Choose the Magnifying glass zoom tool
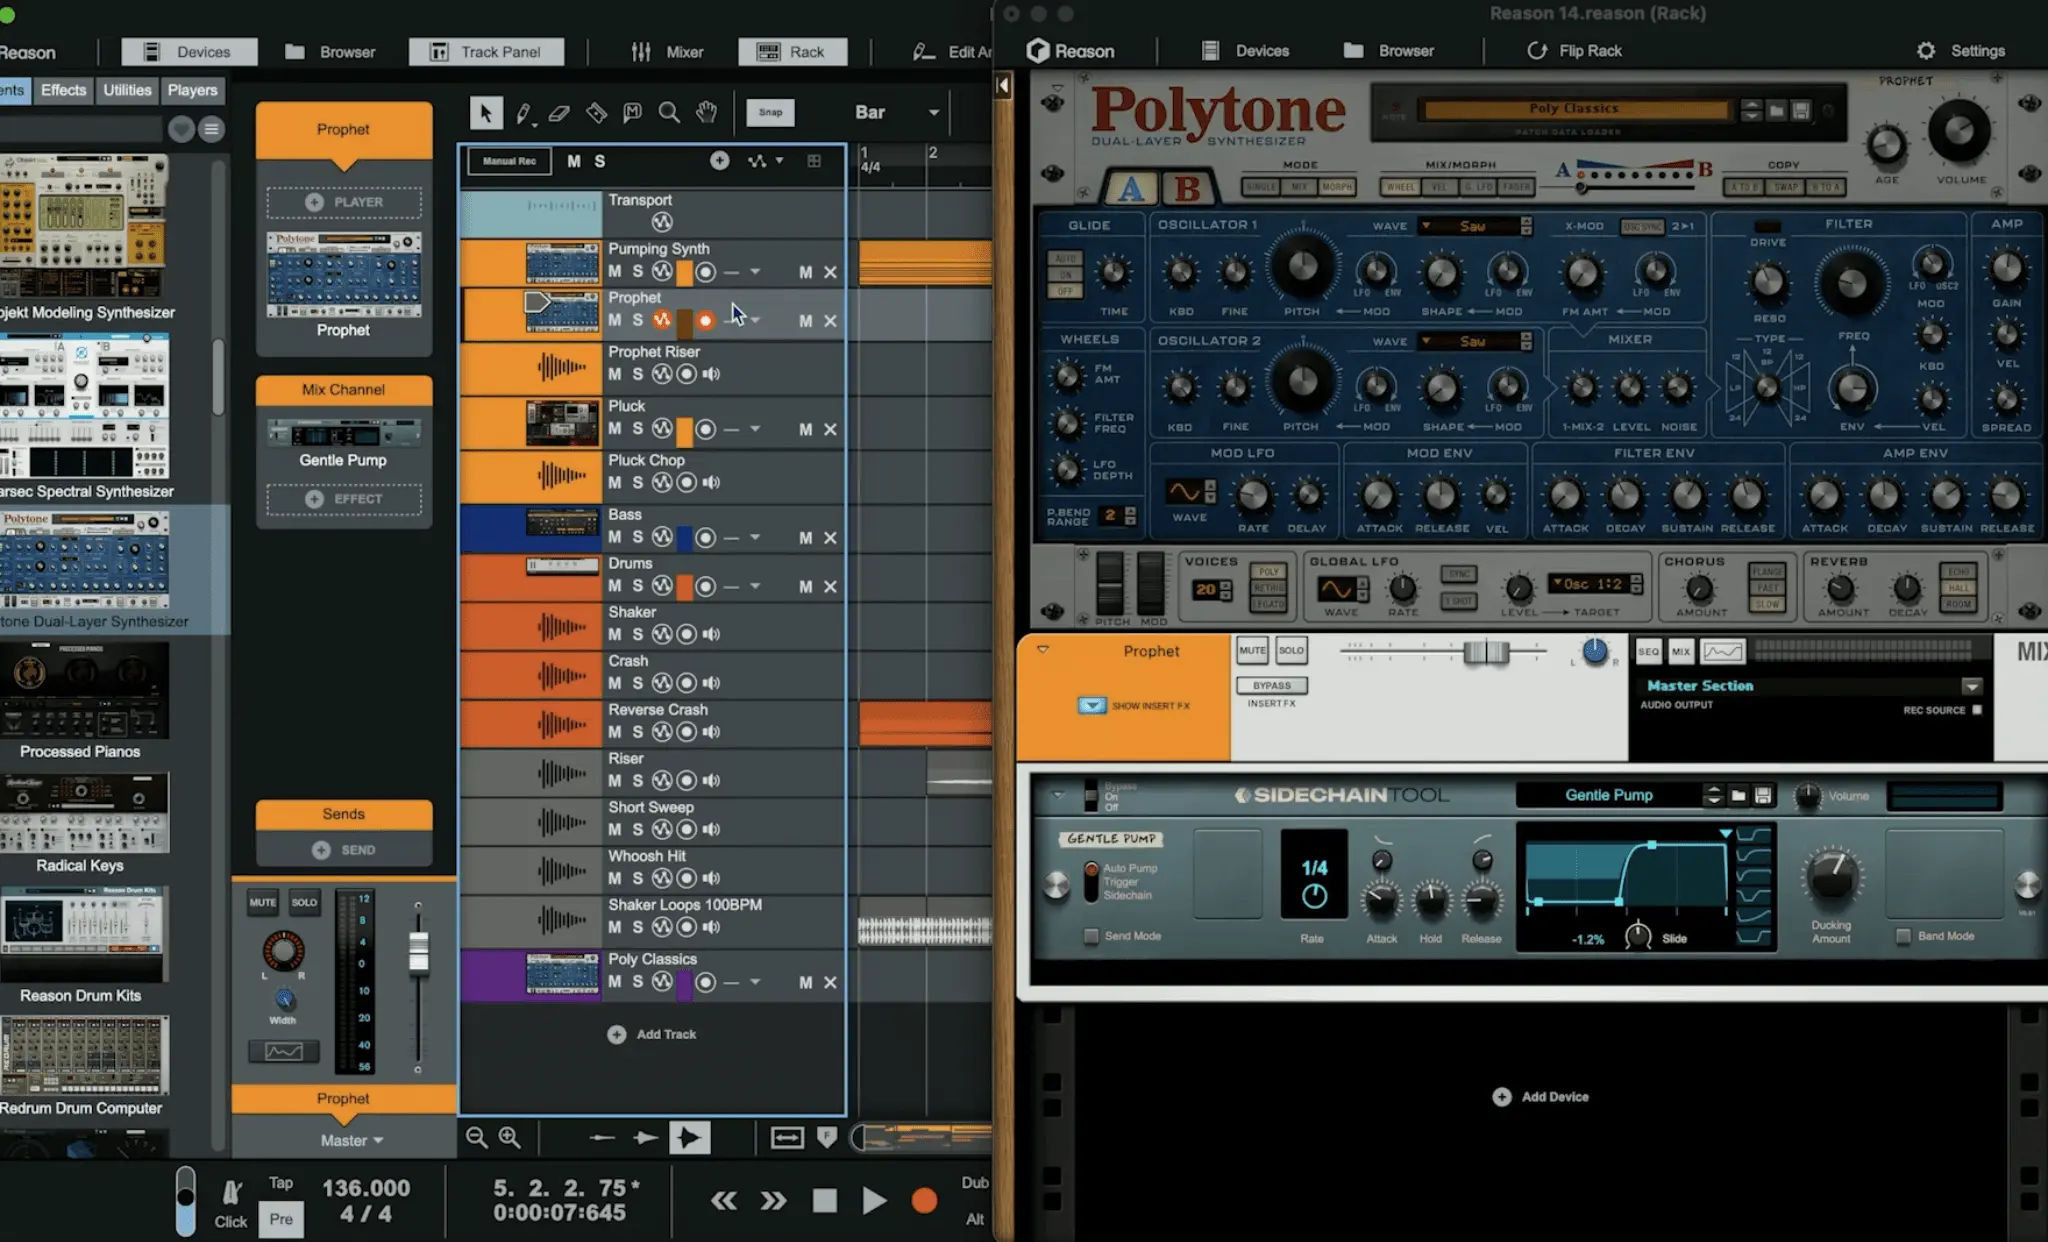The height and width of the screenshot is (1242, 2048). coord(669,113)
